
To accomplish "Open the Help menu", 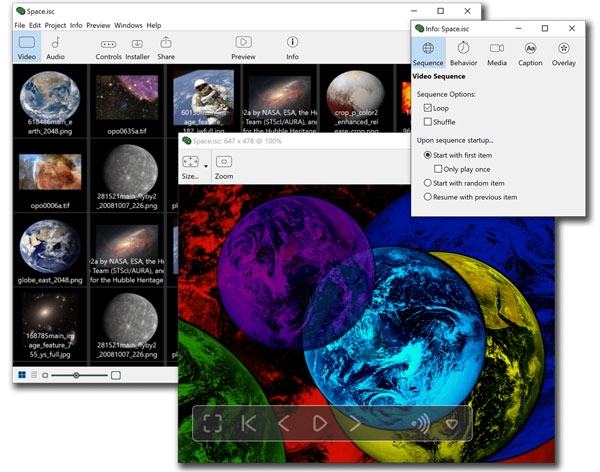I will click(x=154, y=25).
